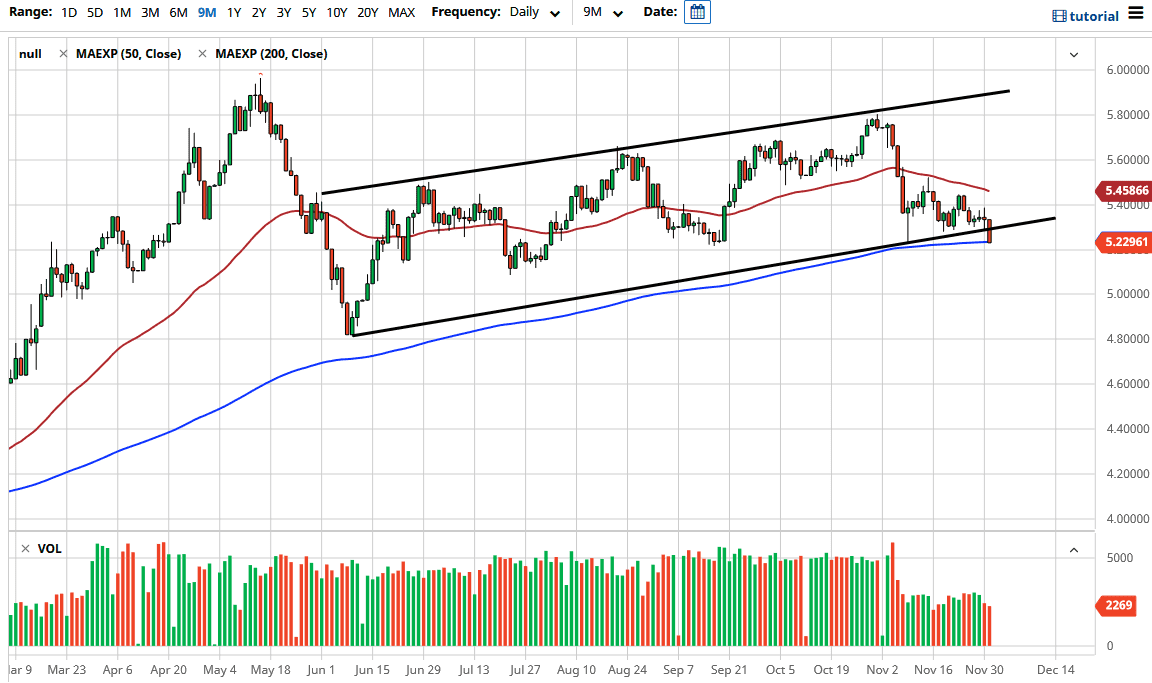This screenshot has height=683, width=1152.
Task: Select the 1Y range
Action: (233, 13)
